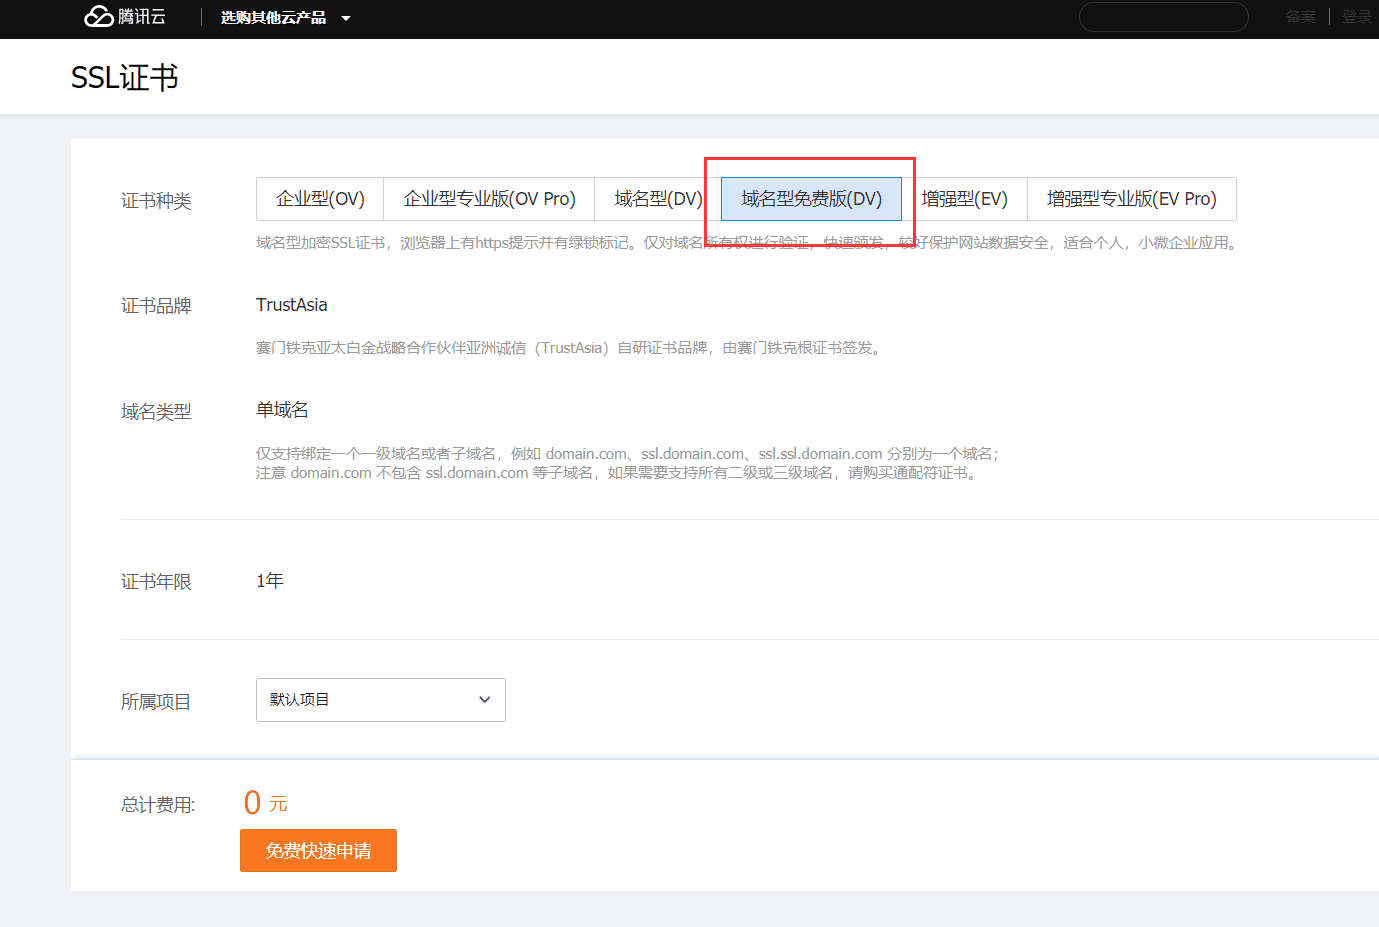Screen dimensions: 1379x927
Task: Click the TrustAsia certificate brand
Action: tap(291, 305)
